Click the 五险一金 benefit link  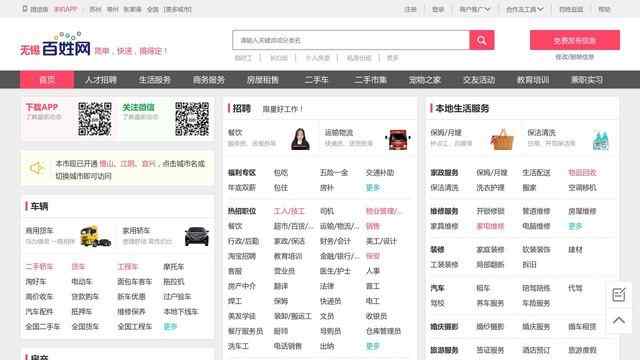334,173
